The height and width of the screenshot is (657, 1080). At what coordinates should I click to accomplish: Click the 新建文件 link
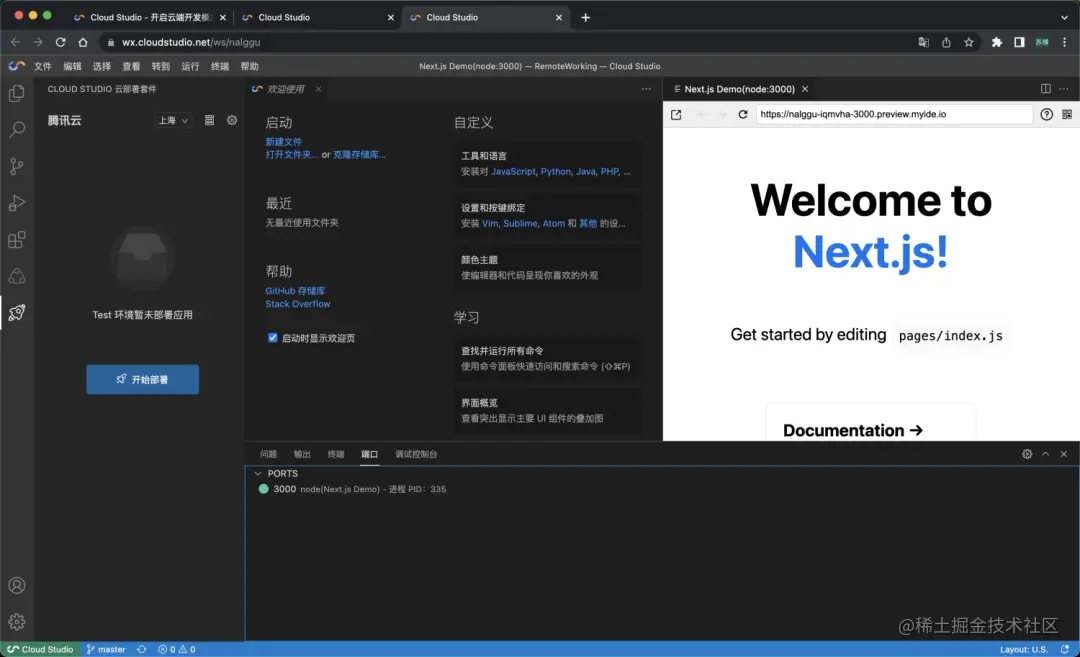tap(283, 141)
